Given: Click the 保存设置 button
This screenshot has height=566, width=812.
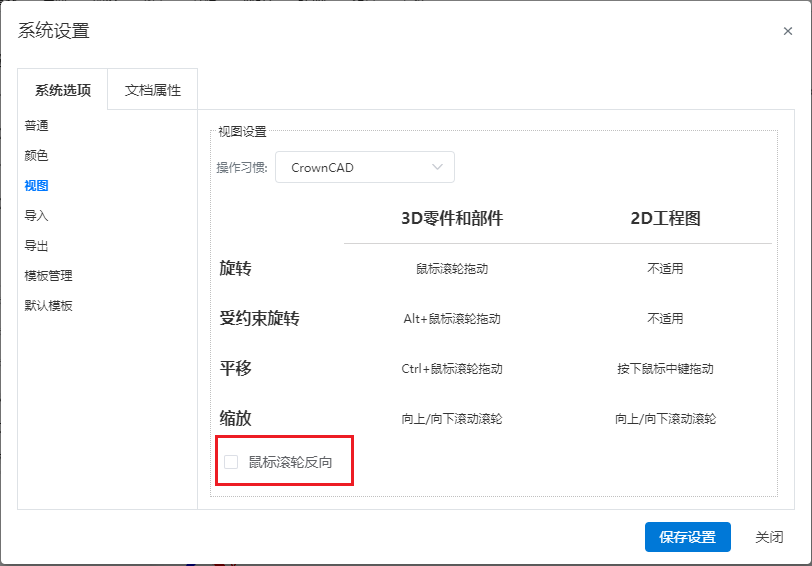Looking at the screenshot, I should 687,537.
